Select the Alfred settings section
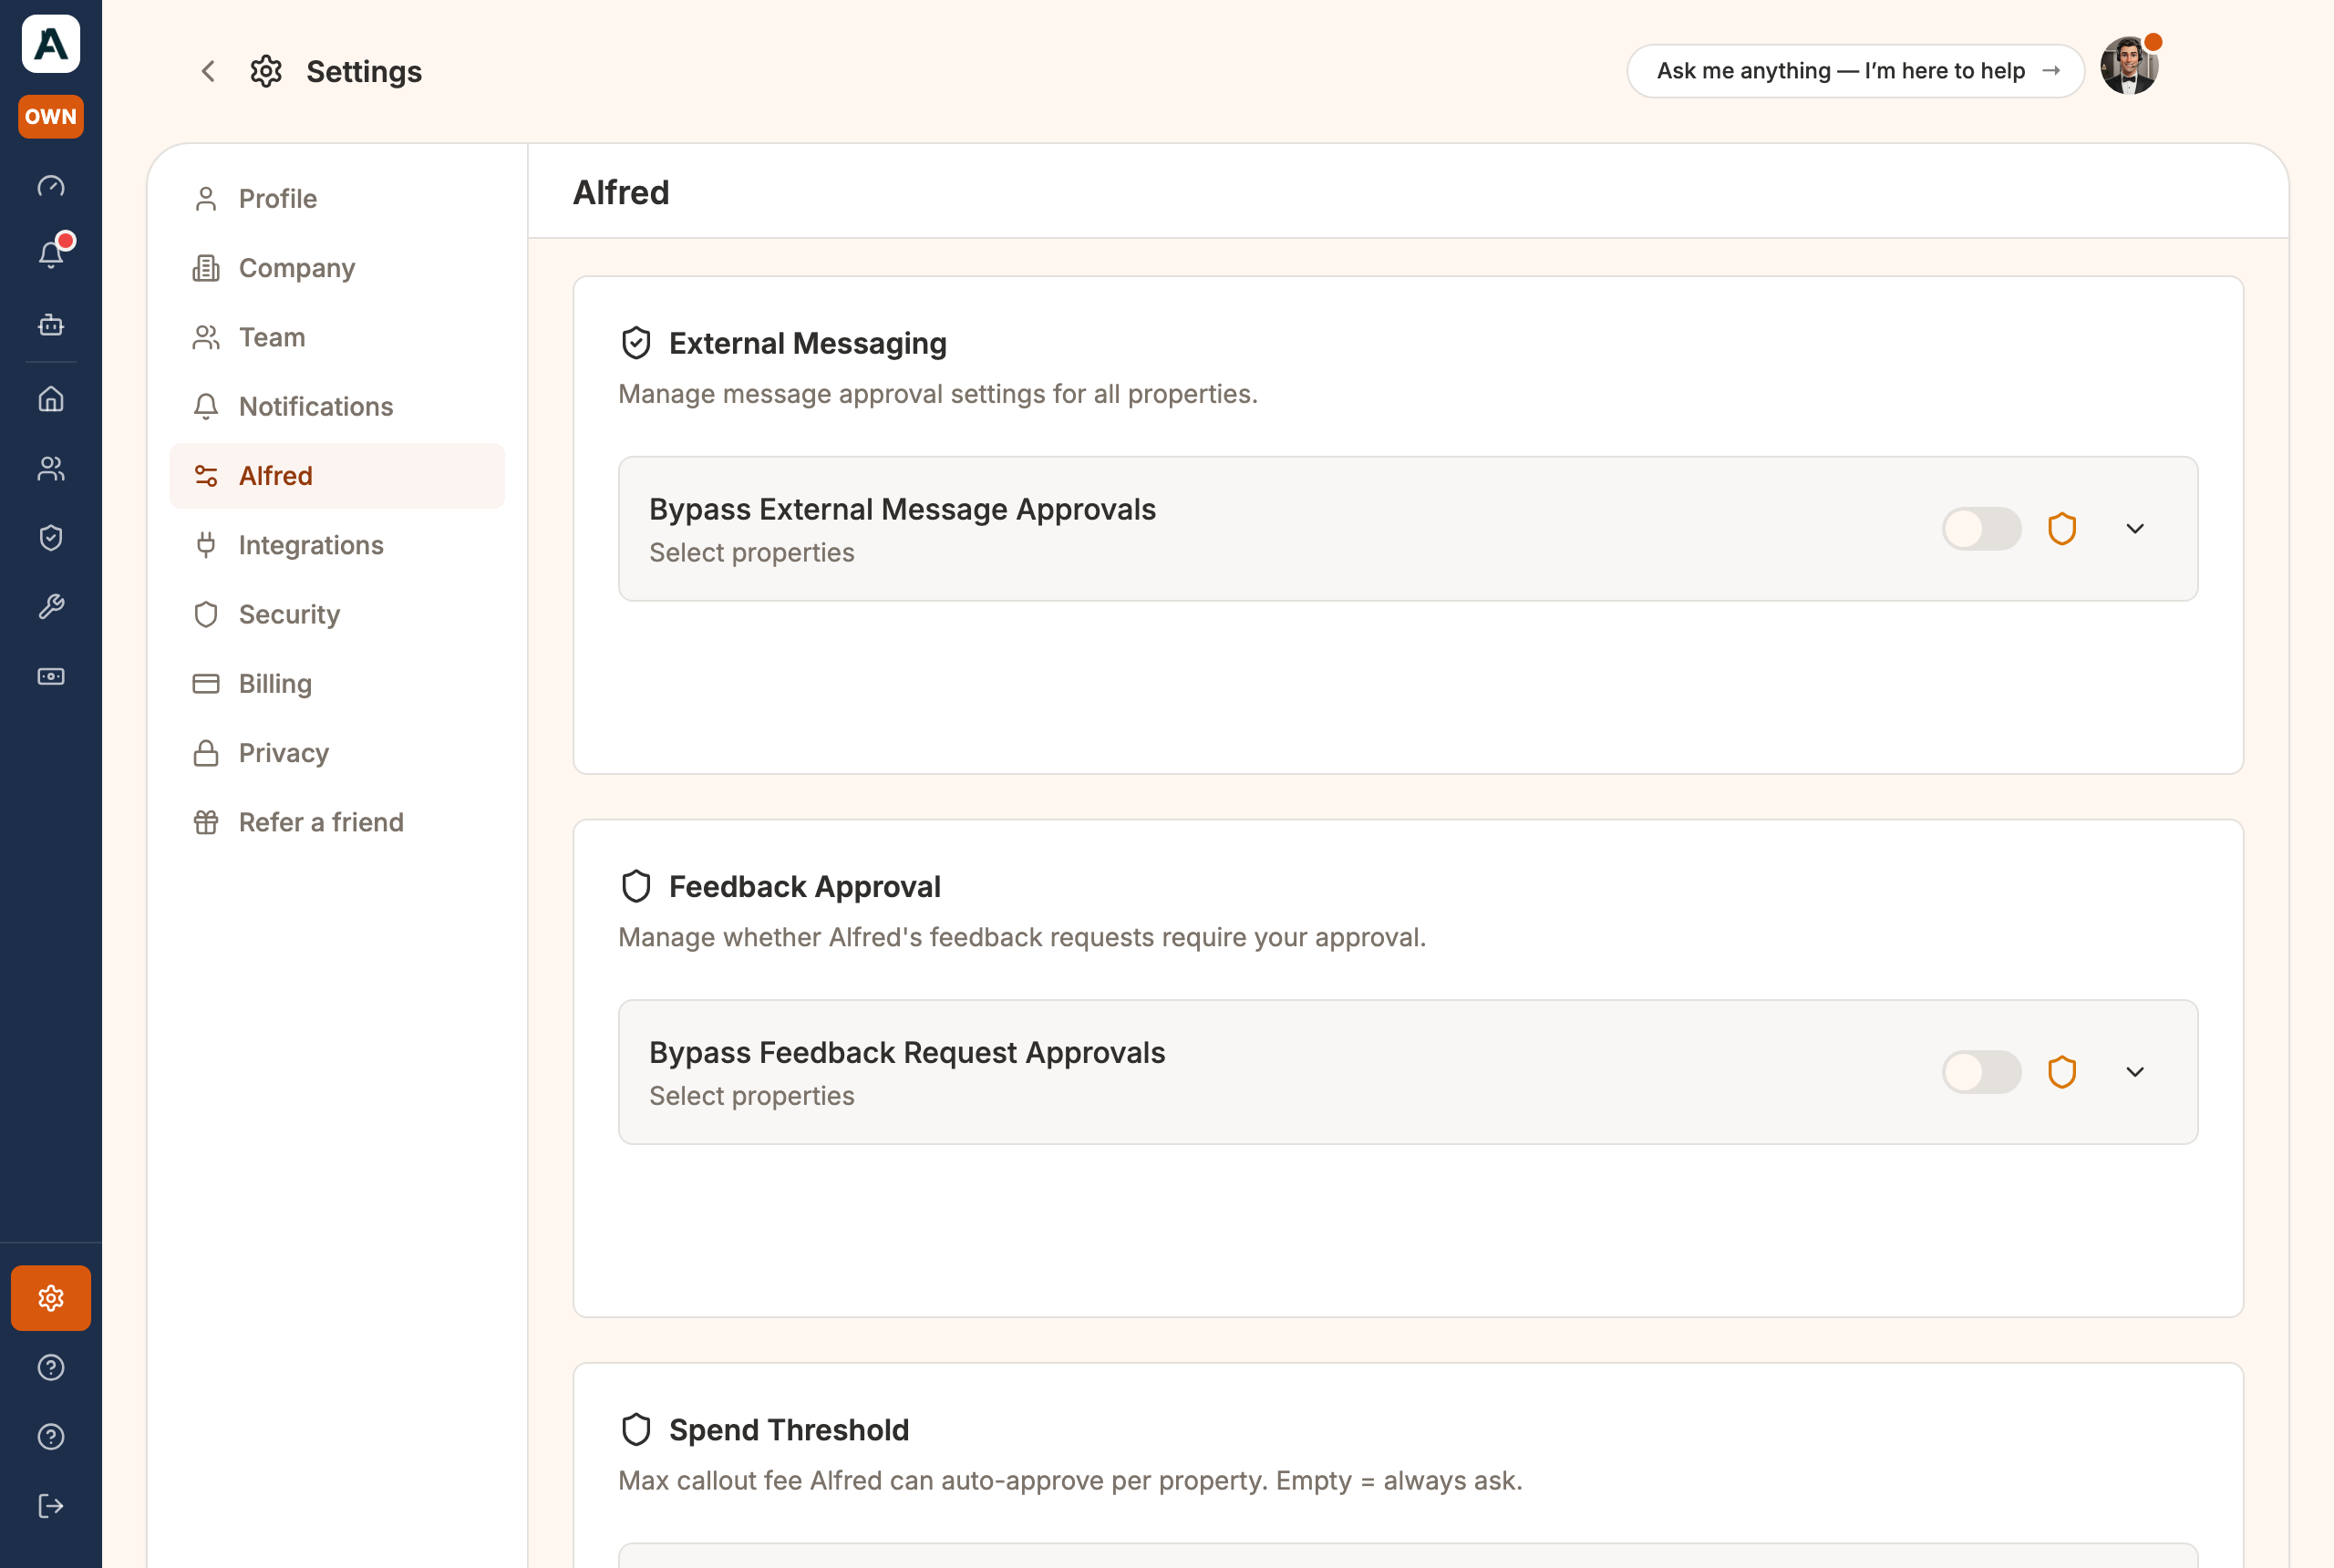The width and height of the screenshot is (2334, 1568). pyautogui.click(x=337, y=476)
